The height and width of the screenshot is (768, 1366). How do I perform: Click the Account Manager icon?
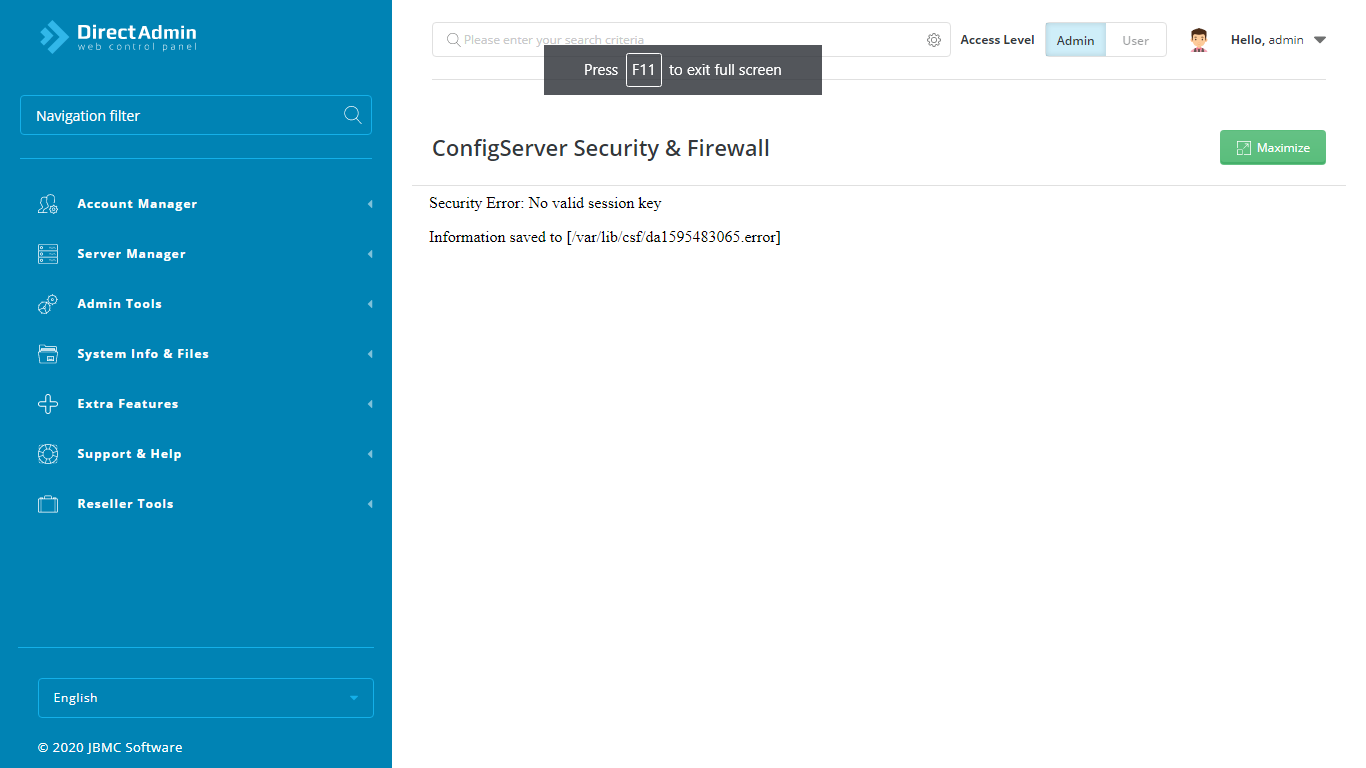point(48,204)
